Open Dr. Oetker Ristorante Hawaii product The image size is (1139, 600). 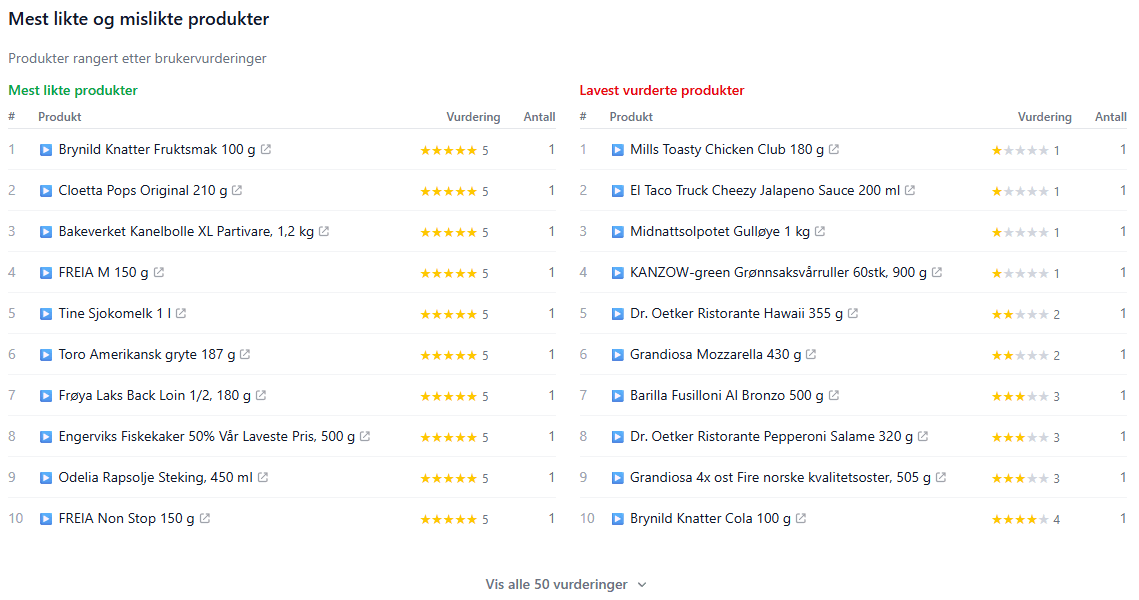click(x=736, y=314)
